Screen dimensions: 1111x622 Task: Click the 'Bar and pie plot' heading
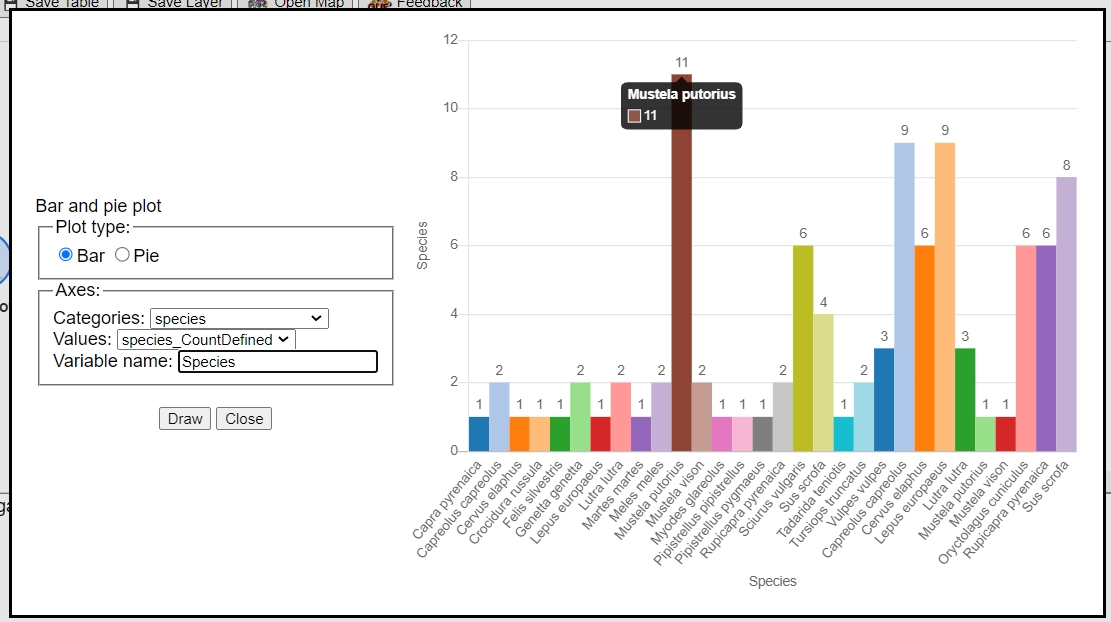pos(98,206)
